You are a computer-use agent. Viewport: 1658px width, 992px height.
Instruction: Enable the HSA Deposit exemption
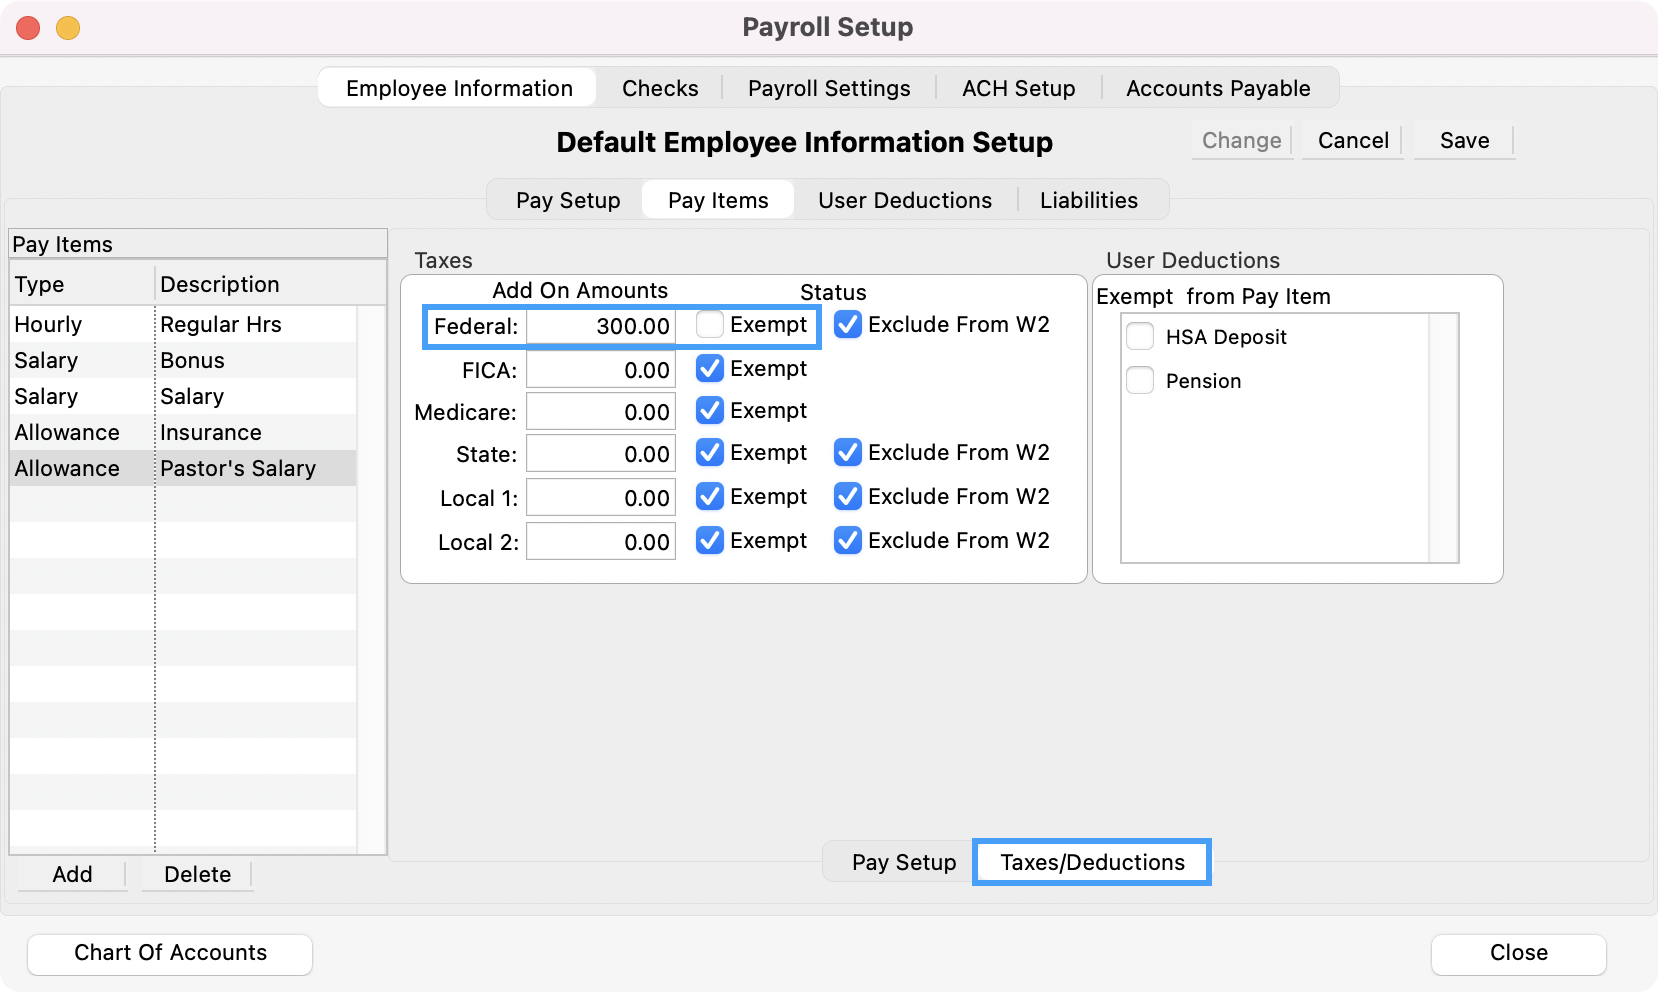1139,337
